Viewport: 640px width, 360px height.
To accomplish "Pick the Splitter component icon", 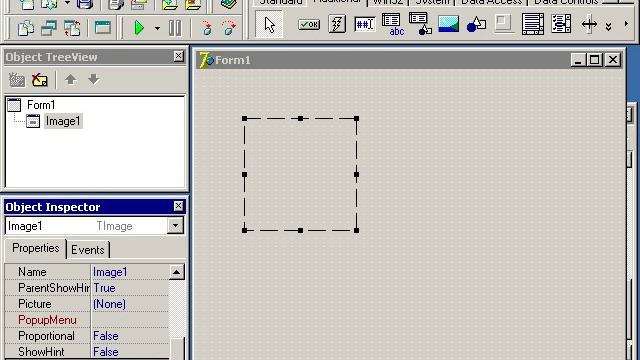I will pos(589,24).
